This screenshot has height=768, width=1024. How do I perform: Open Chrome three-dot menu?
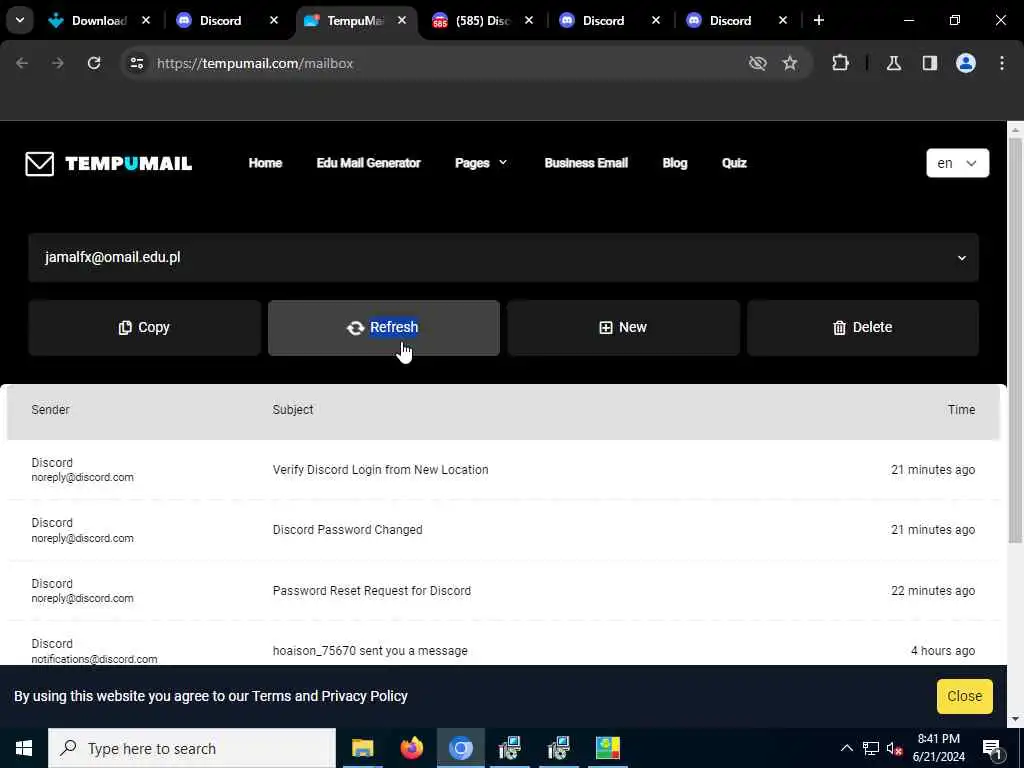[1002, 63]
